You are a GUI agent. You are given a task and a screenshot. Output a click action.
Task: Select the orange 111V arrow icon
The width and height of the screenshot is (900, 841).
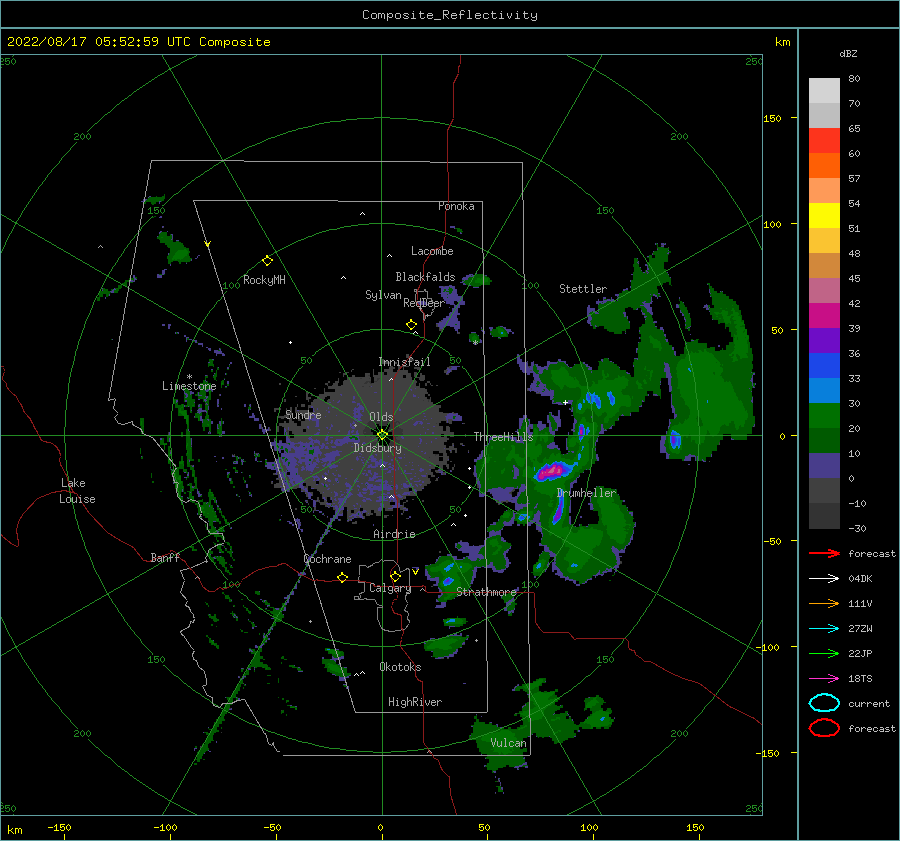click(824, 603)
